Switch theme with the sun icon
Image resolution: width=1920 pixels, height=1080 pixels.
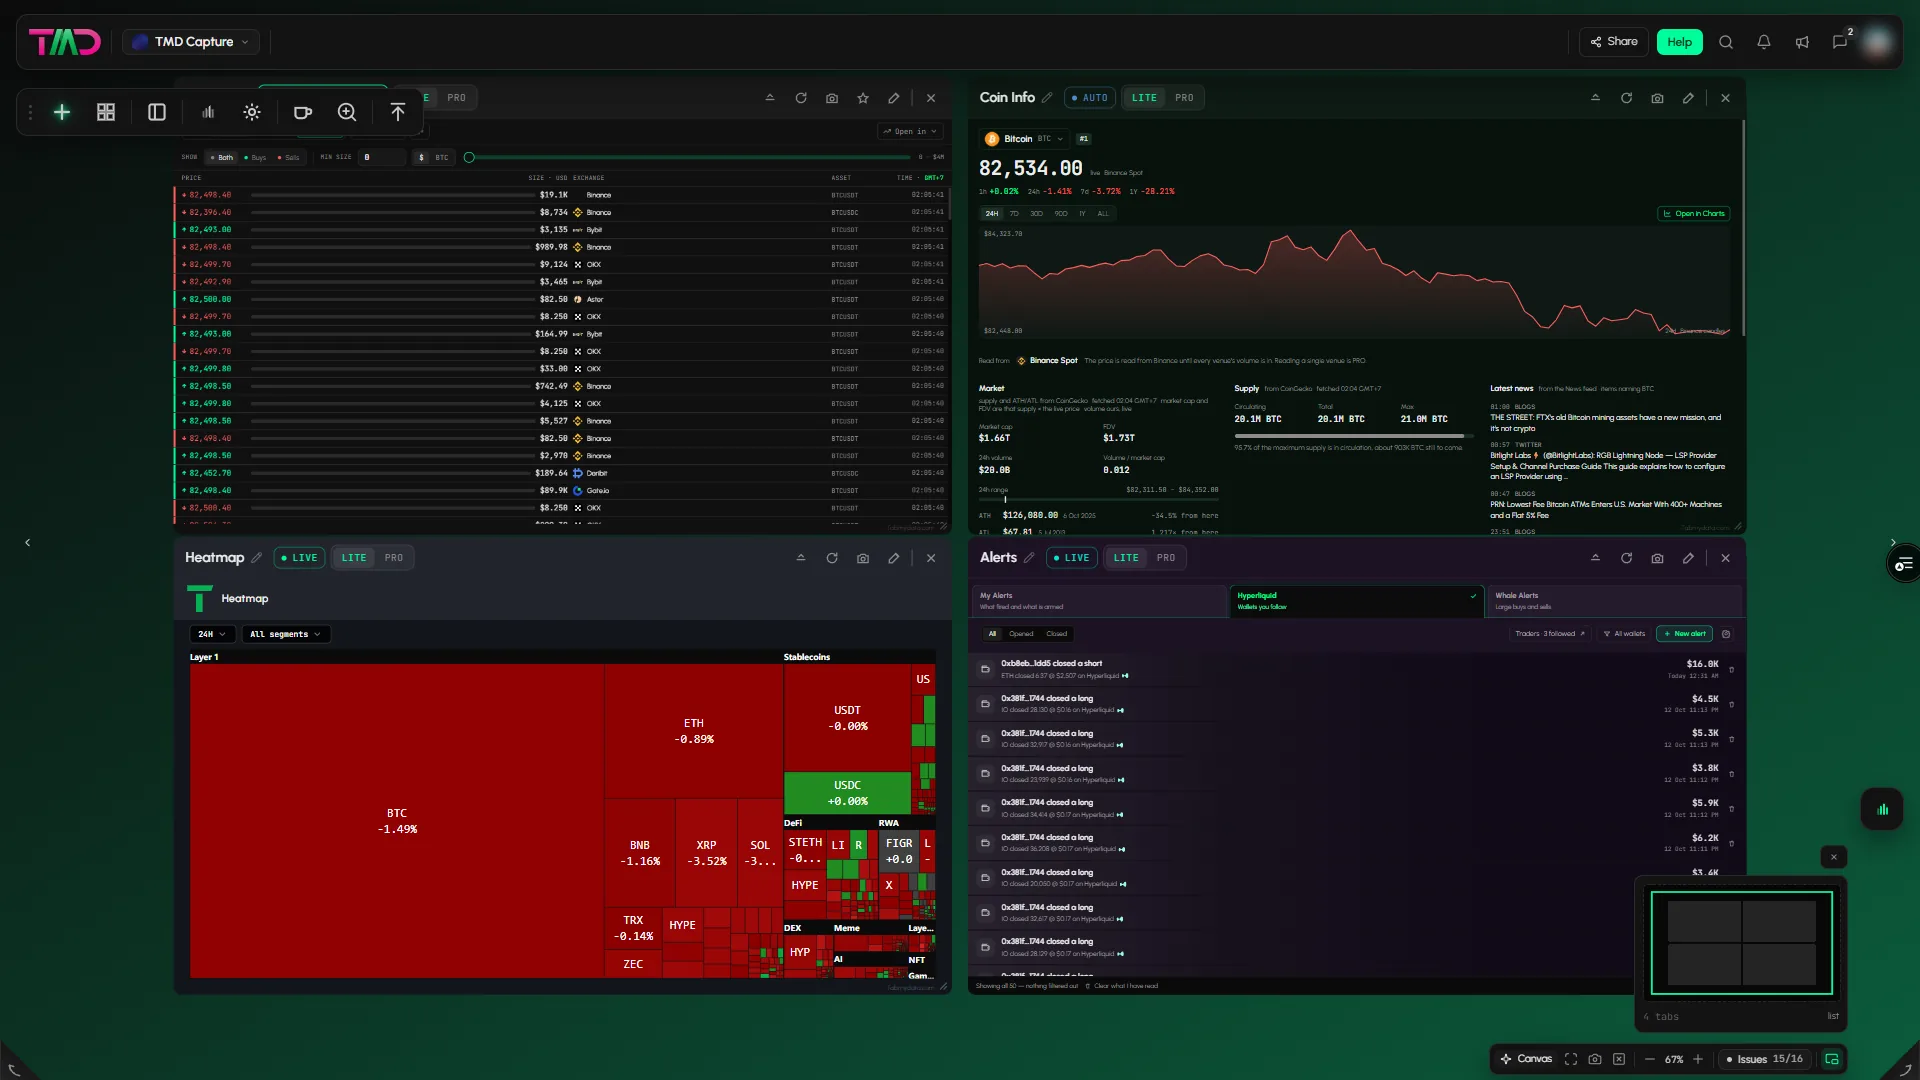coord(252,112)
